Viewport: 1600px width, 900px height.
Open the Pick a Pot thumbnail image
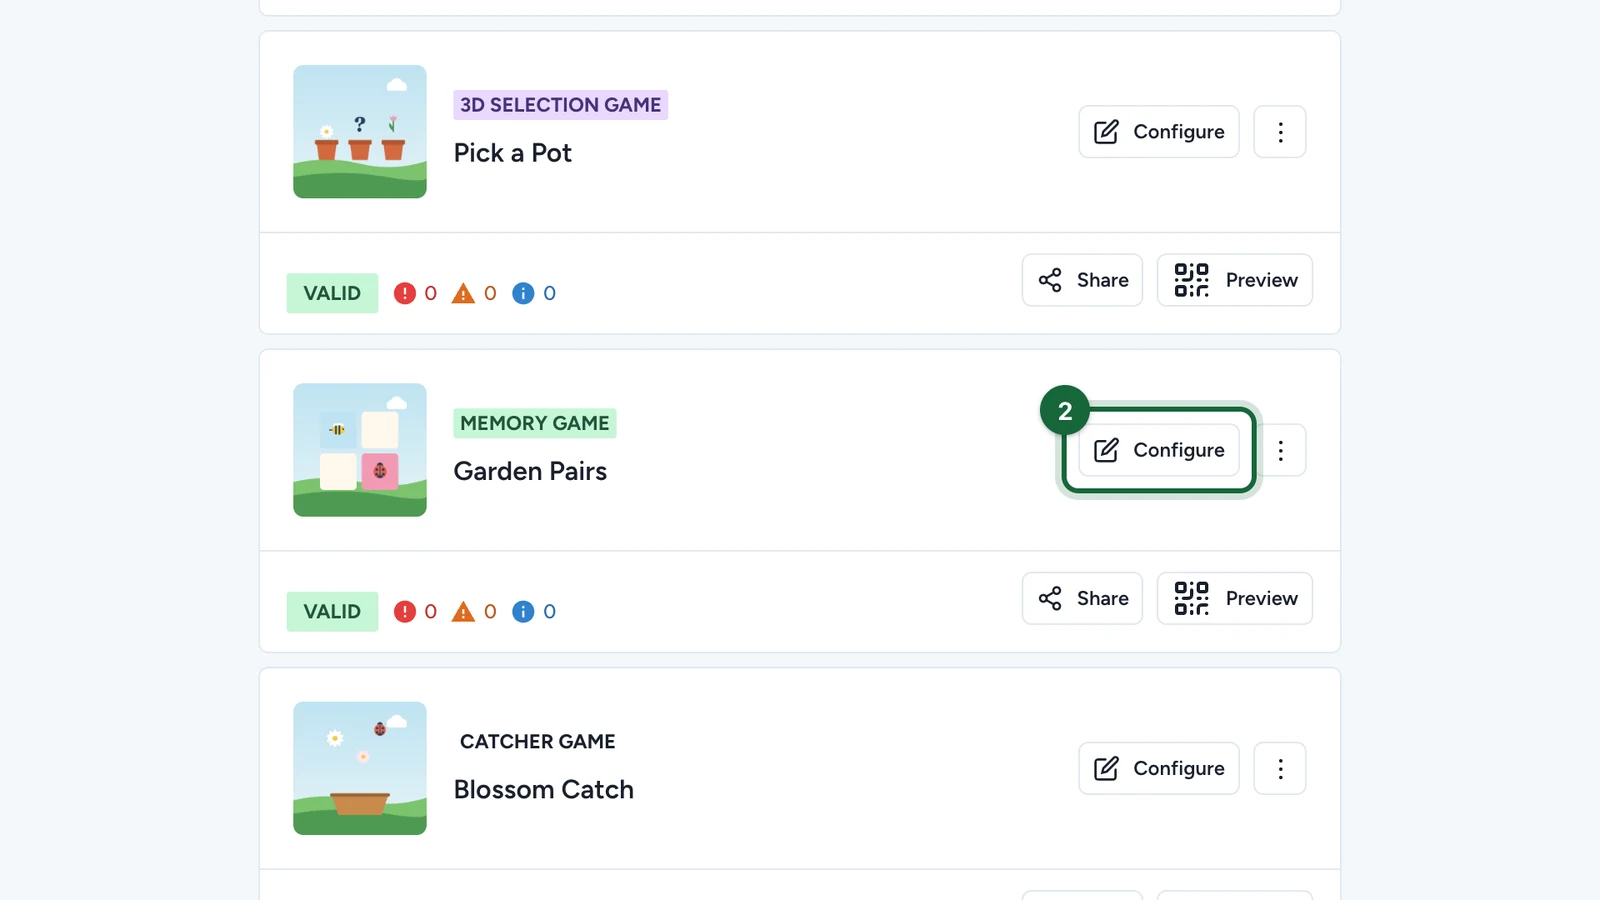coord(360,132)
